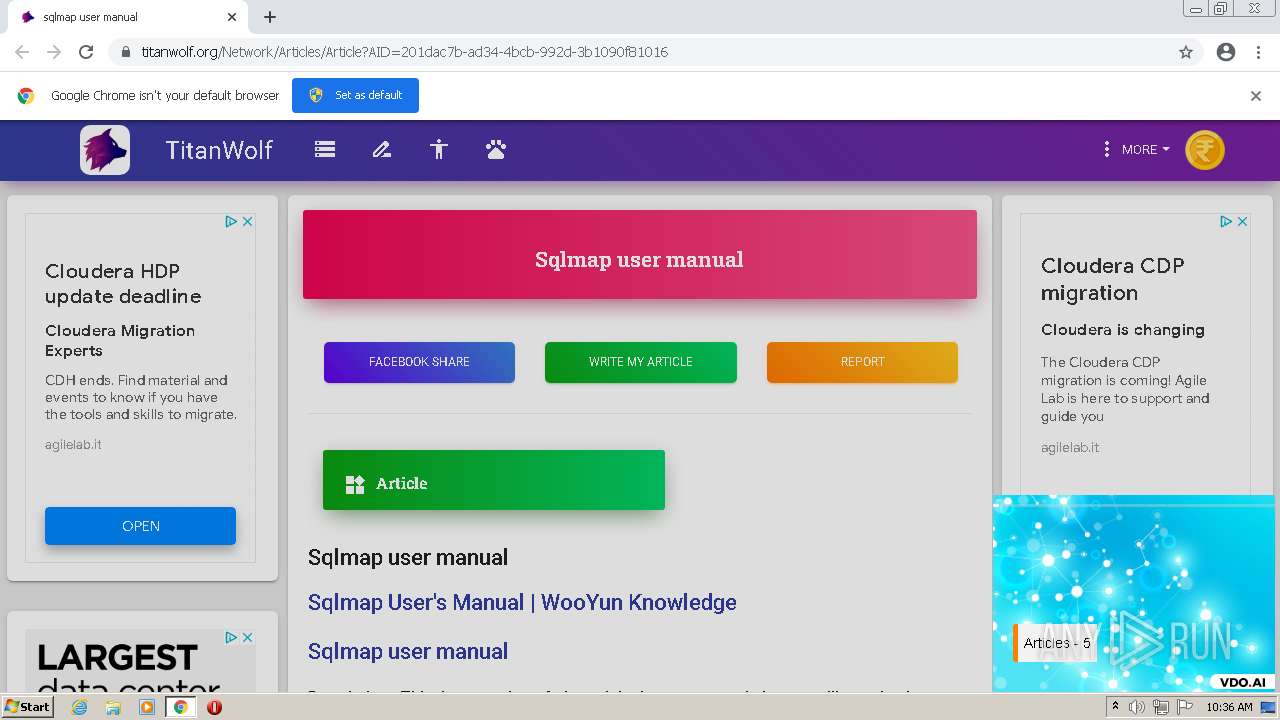1280x720 pixels.
Task: Click the pink Sqlmap user manual title banner
Action: pos(640,254)
